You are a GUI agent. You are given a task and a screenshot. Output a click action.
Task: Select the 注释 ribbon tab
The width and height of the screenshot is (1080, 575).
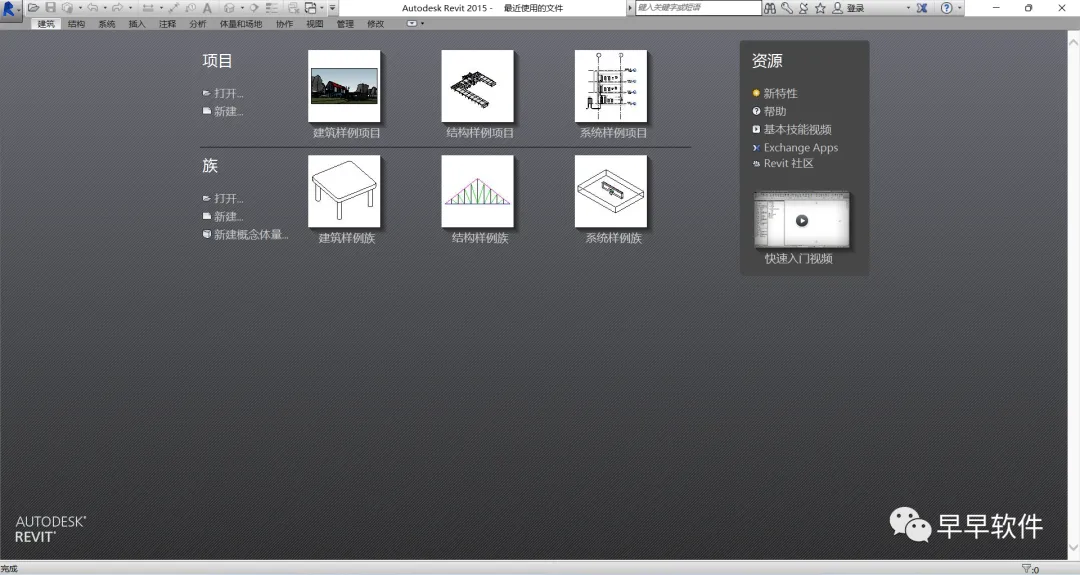167,23
